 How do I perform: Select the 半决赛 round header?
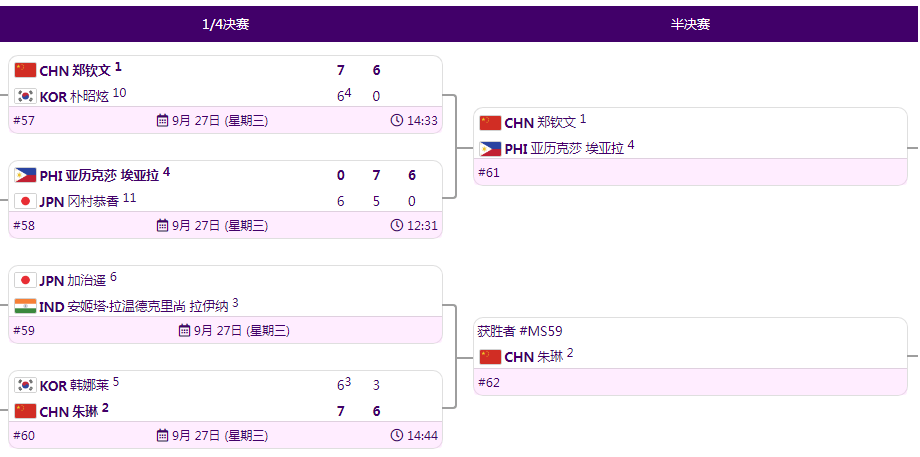[691, 25]
